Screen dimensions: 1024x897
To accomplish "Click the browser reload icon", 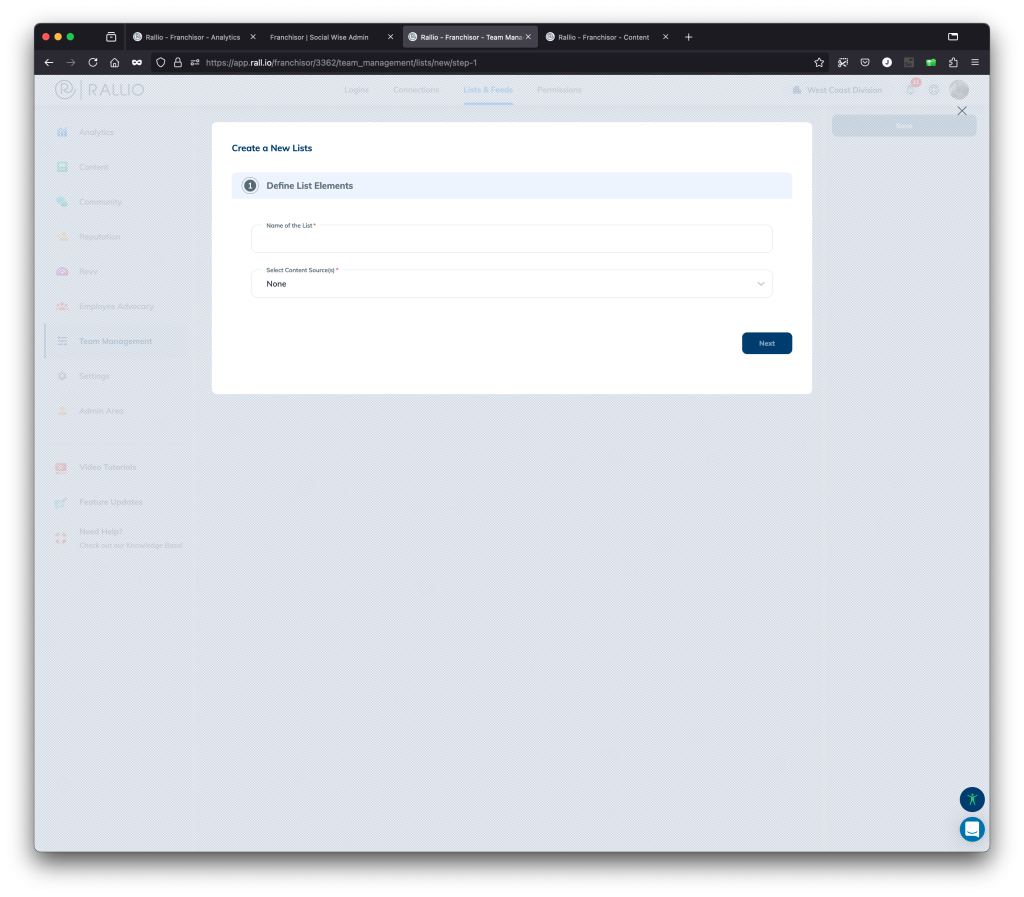I will (x=93, y=62).
